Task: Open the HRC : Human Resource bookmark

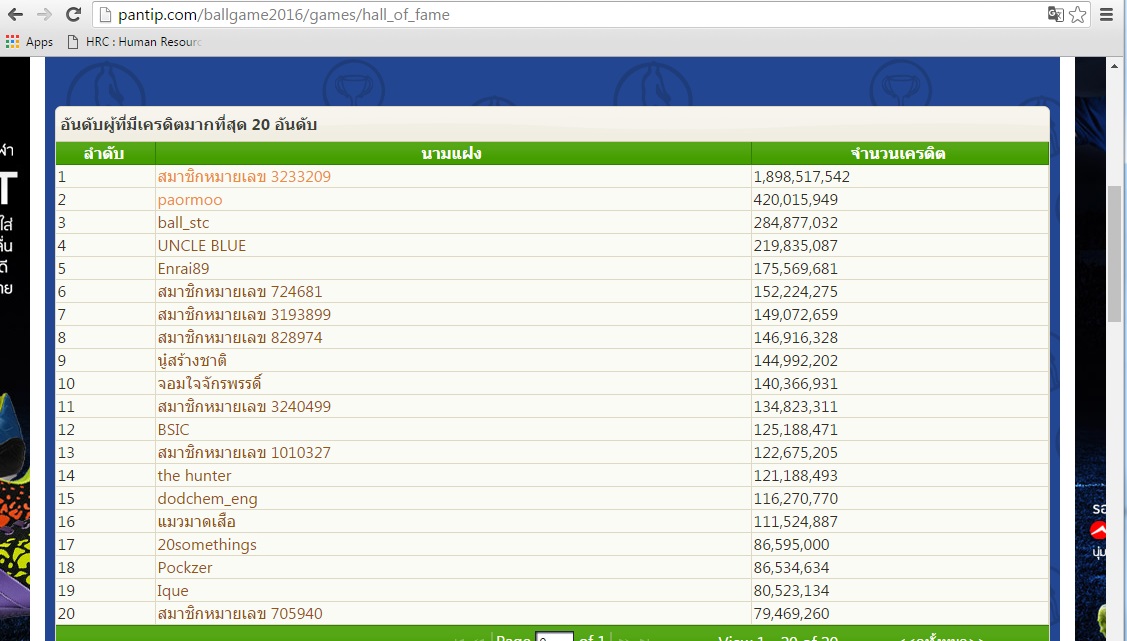Action: pos(134,42)
